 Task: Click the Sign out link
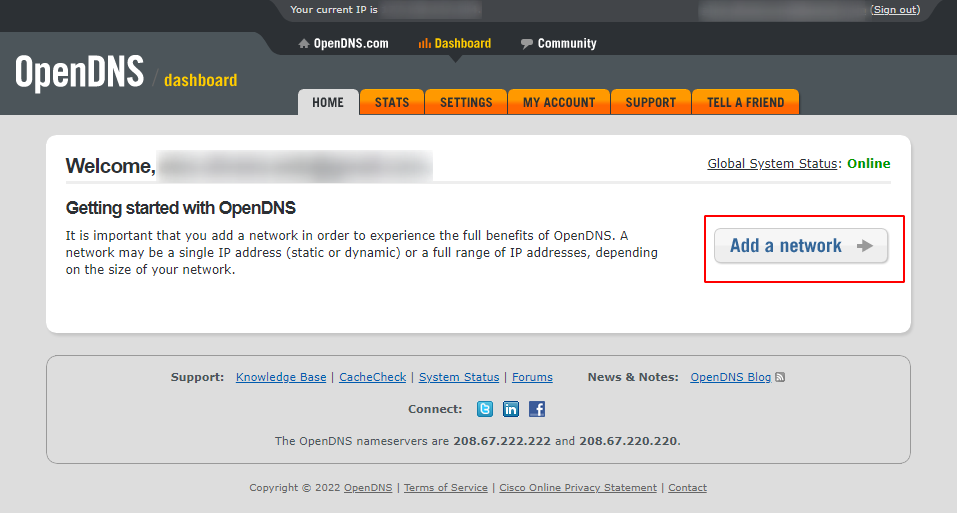[x=895, y=10]
